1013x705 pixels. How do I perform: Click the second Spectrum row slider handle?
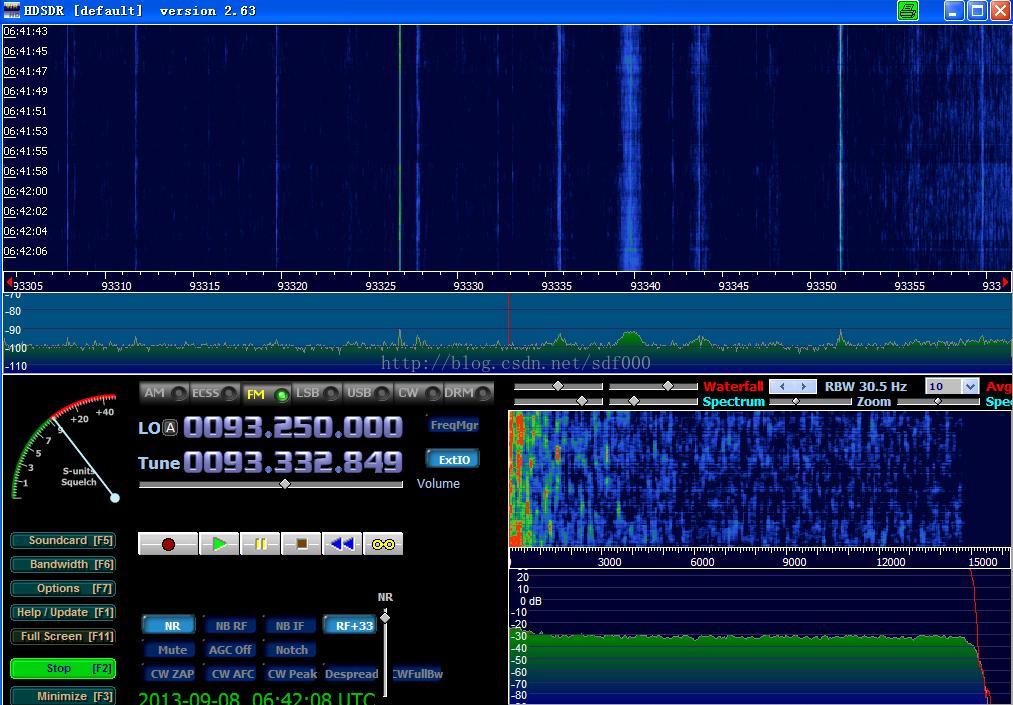tap(634, 401)
